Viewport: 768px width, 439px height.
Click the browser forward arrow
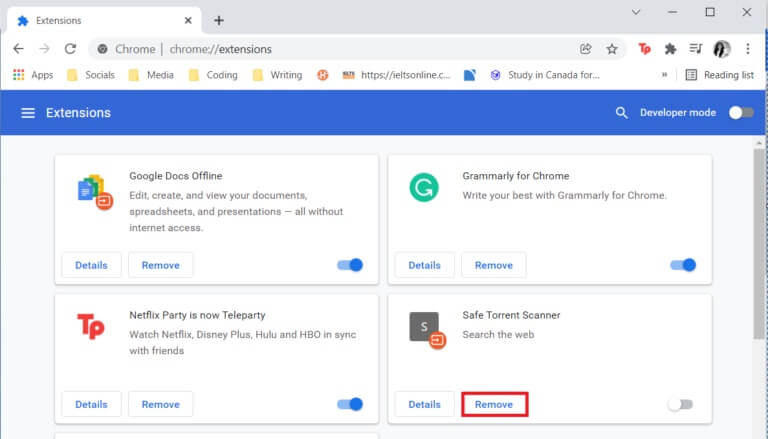[45, 49]
